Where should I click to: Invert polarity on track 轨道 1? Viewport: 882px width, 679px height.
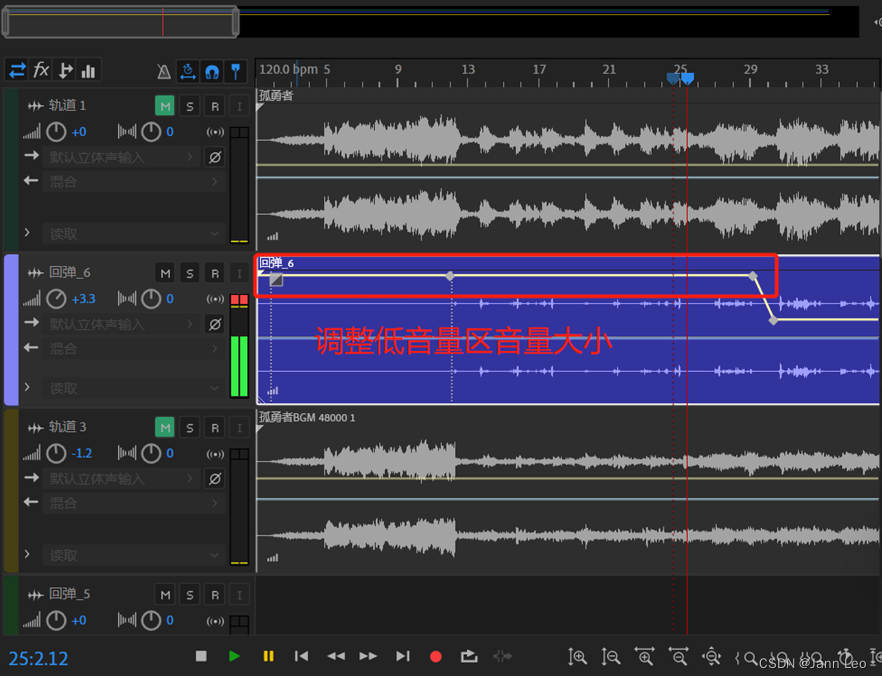pyautogui.click(x=215, y=157)
